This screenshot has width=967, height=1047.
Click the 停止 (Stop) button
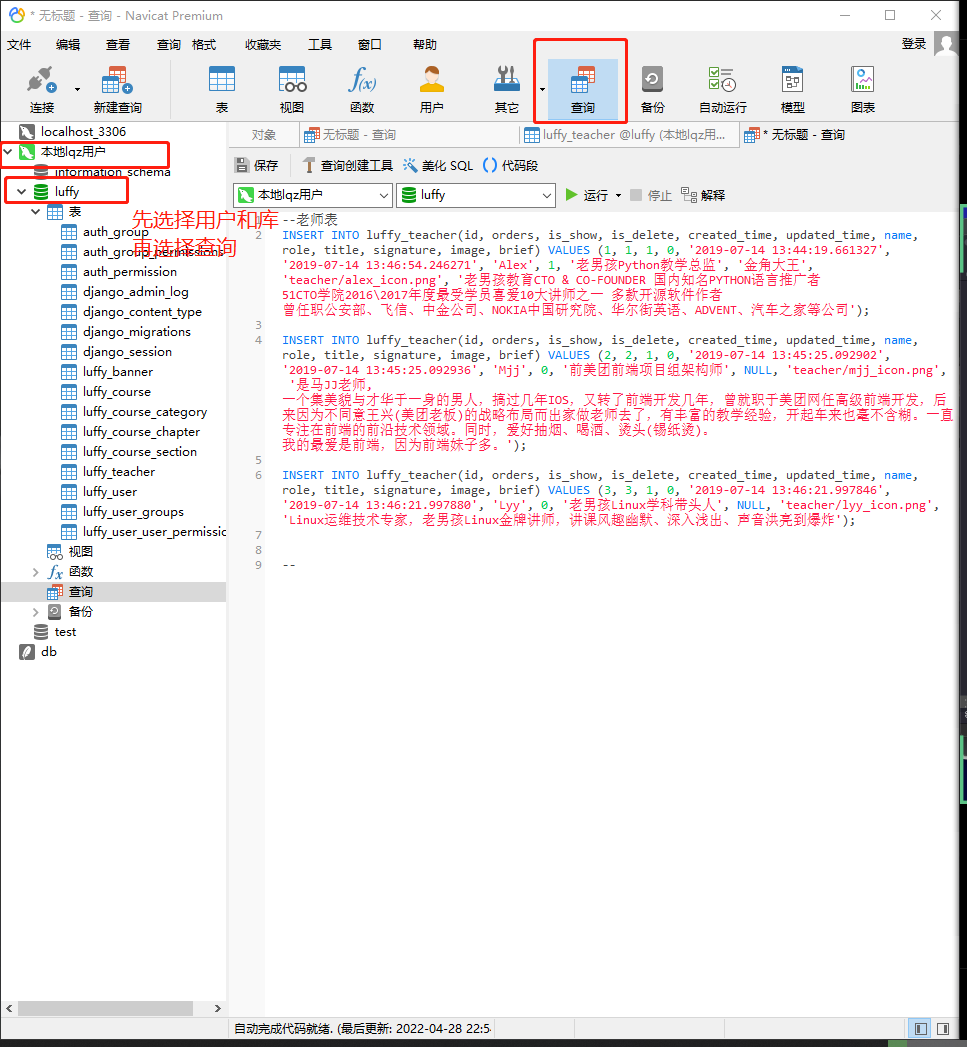pos(651,195)
